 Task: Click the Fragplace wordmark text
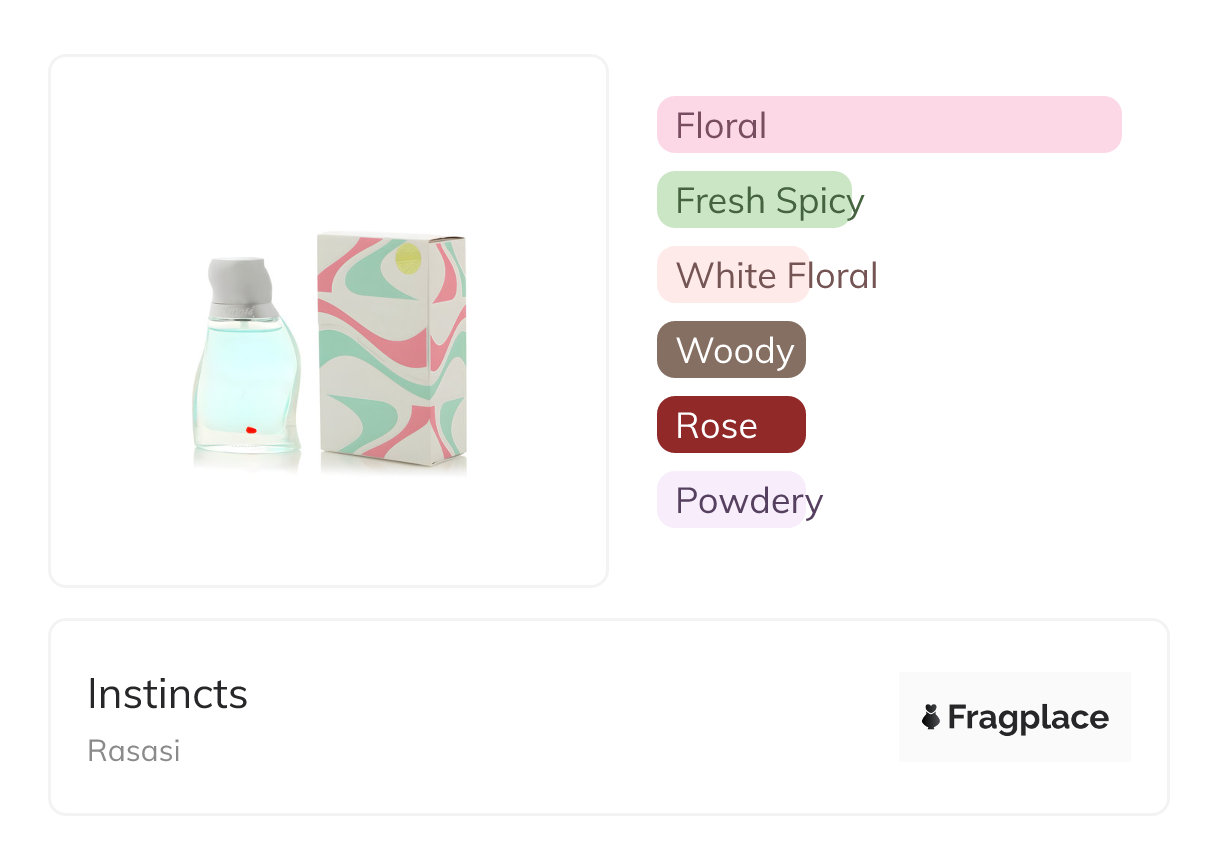(x=1028, y=718)
